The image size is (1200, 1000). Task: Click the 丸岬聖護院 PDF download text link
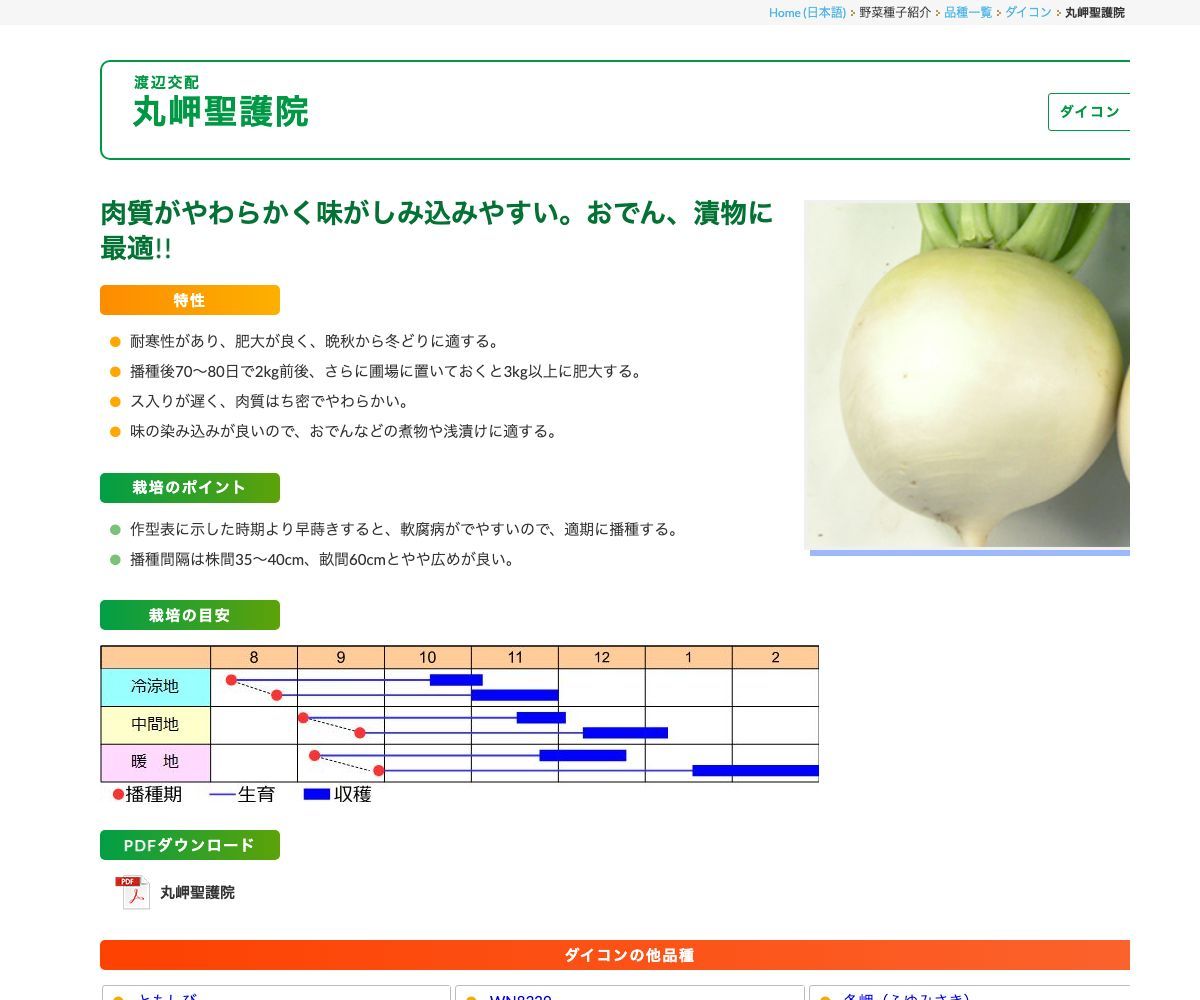coord(196,892)
